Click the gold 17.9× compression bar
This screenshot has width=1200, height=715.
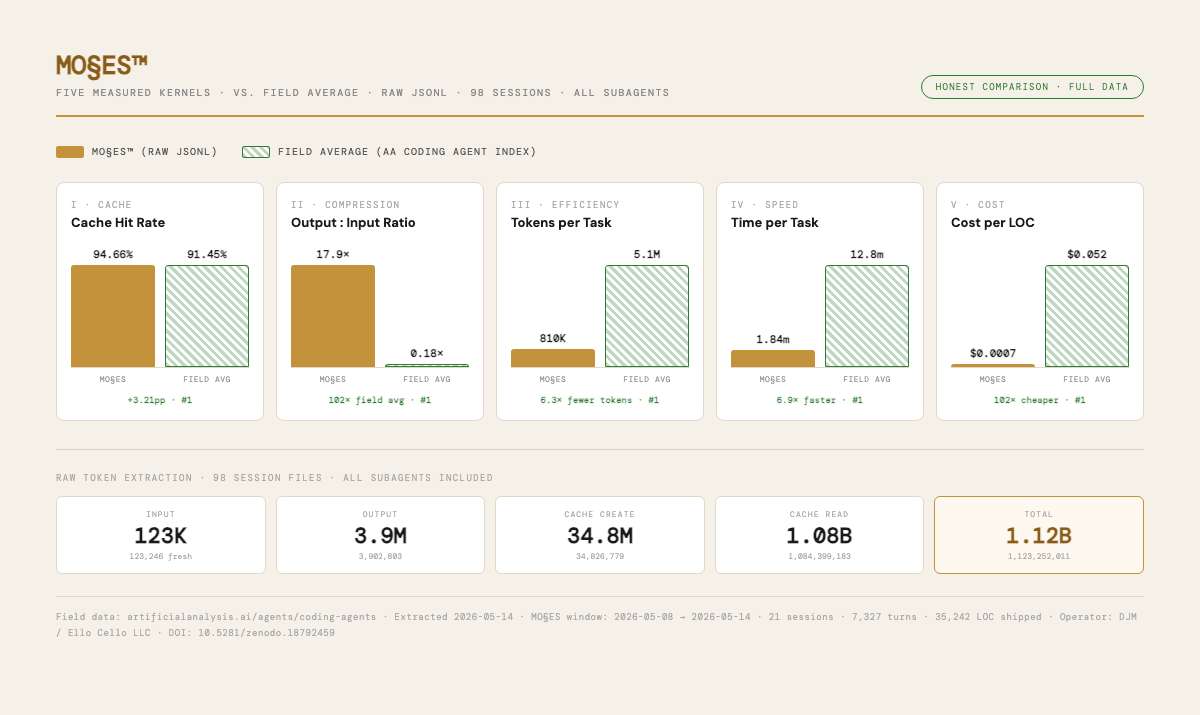(333, 316)
